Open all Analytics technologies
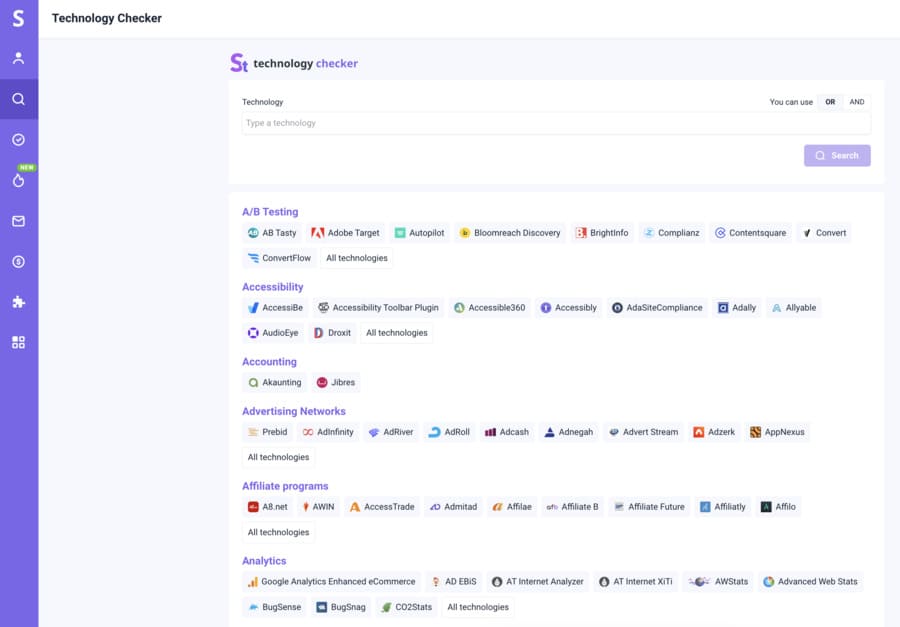 (478, 606)
